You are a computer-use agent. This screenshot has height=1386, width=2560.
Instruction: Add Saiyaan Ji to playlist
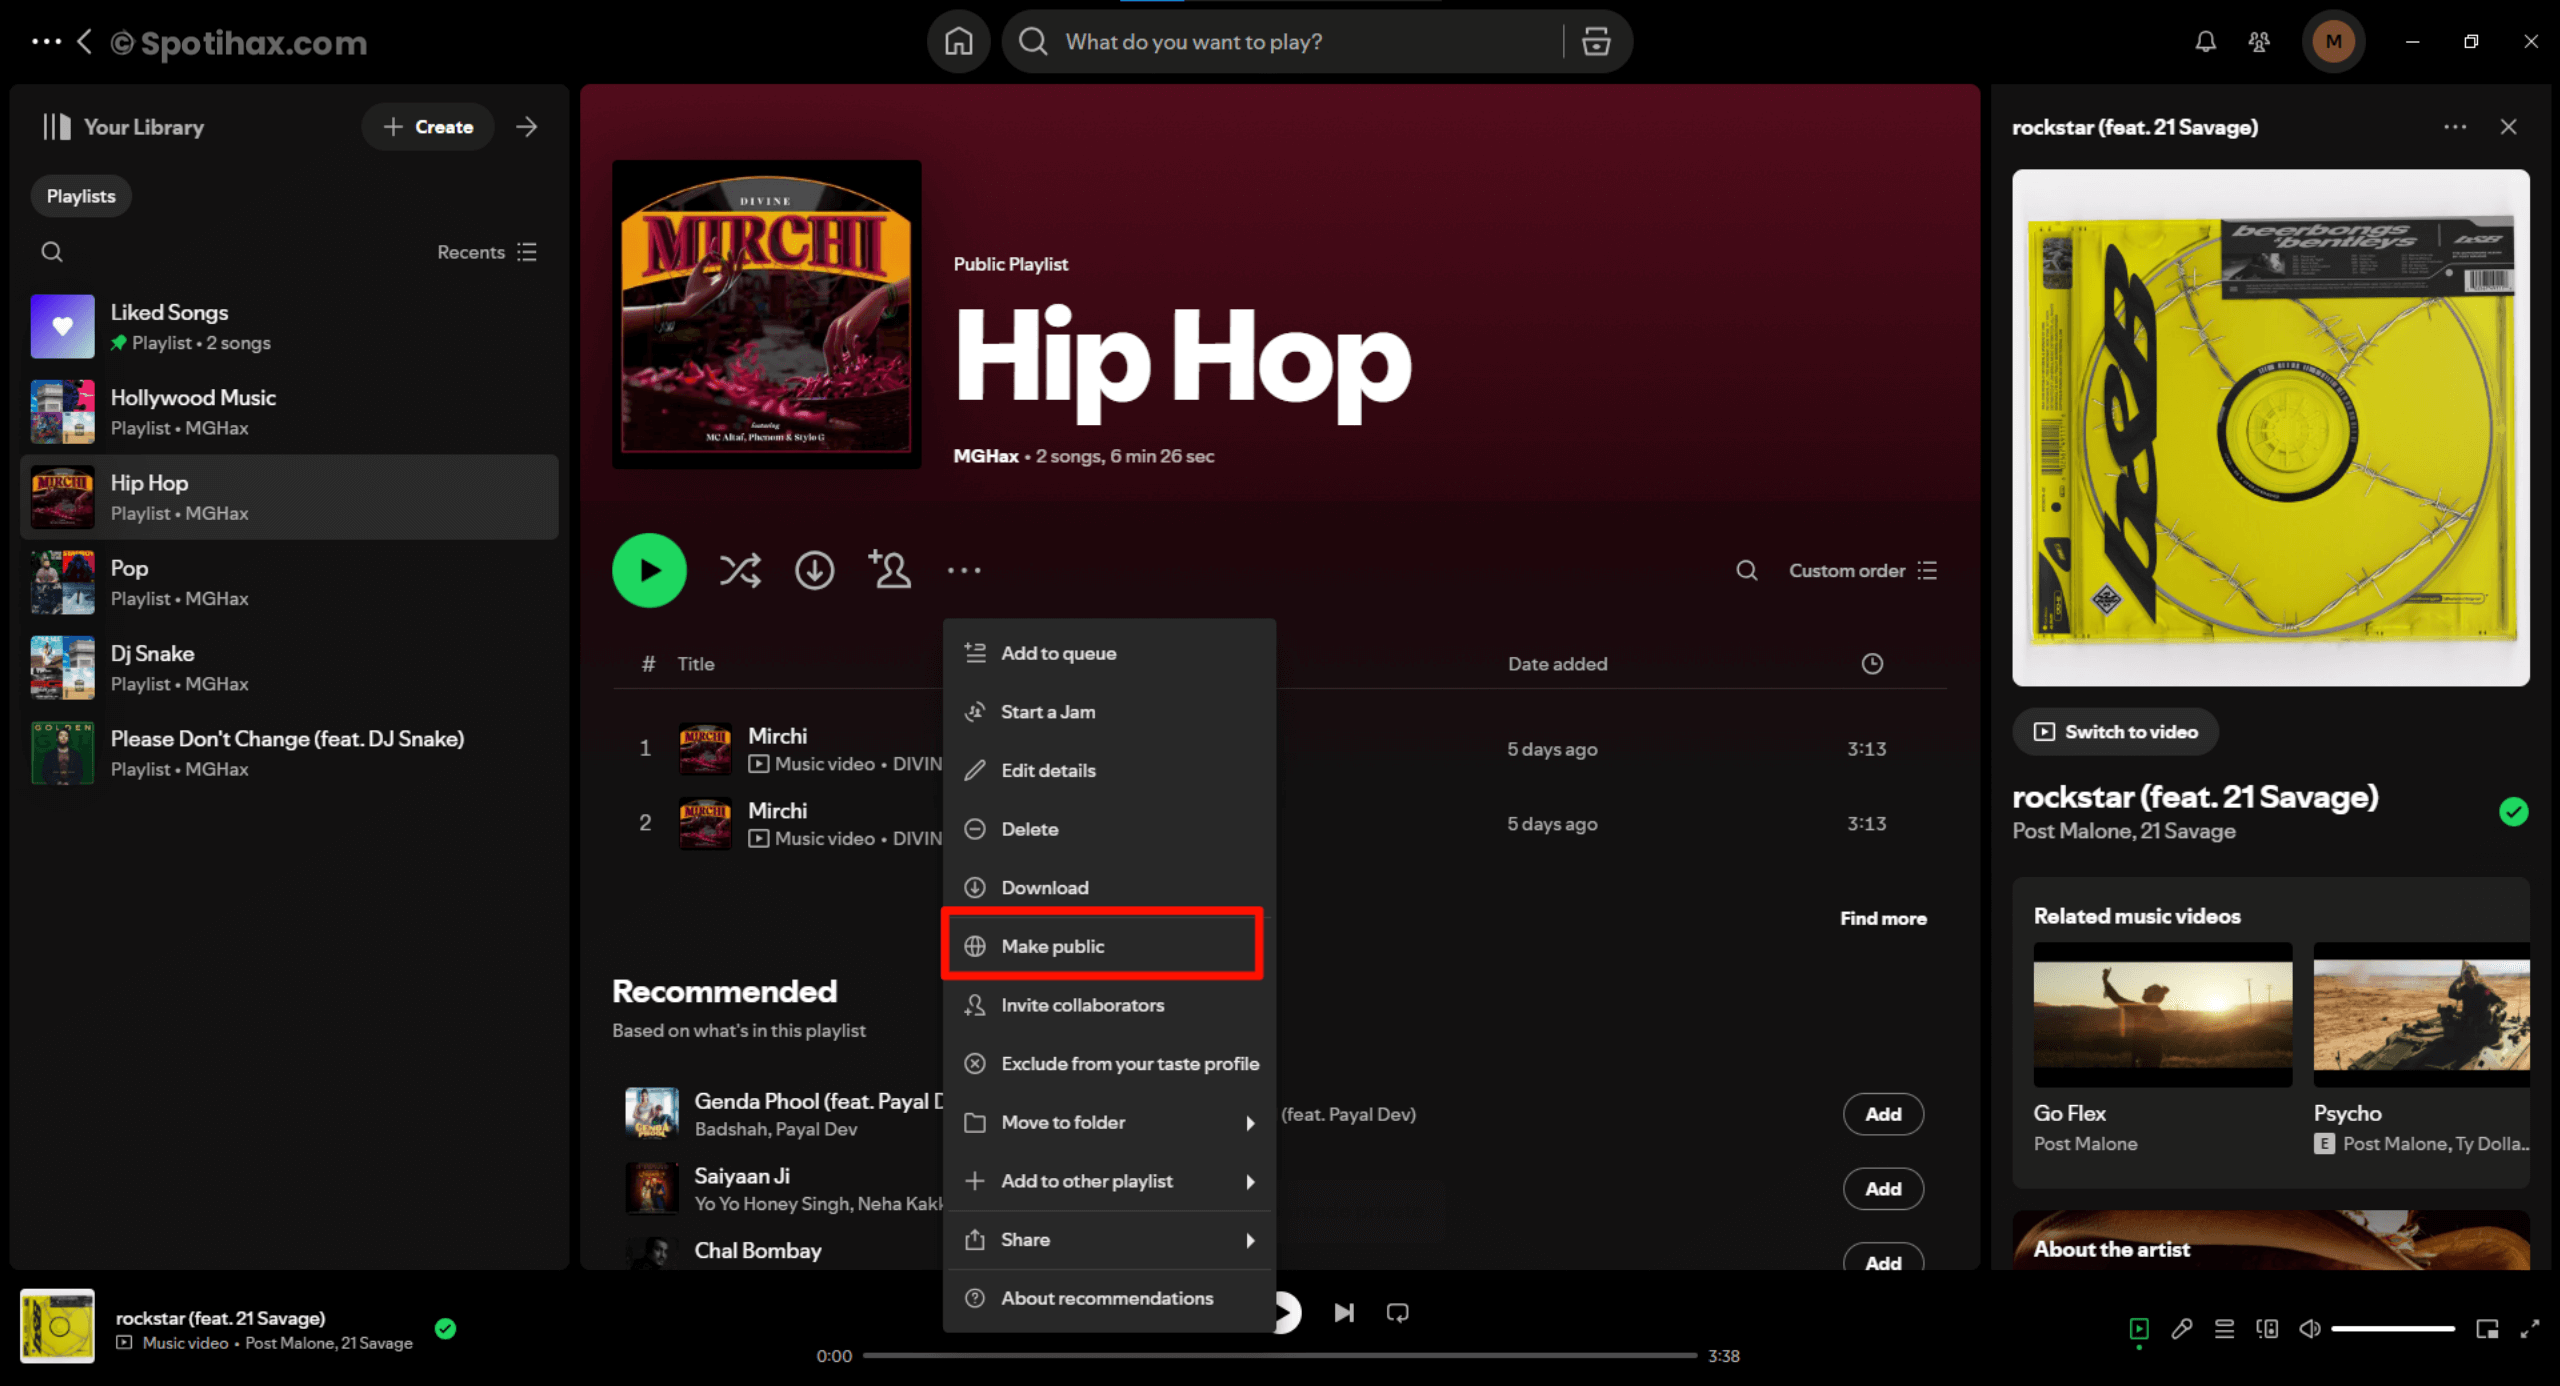[x=1883, y=1189]
